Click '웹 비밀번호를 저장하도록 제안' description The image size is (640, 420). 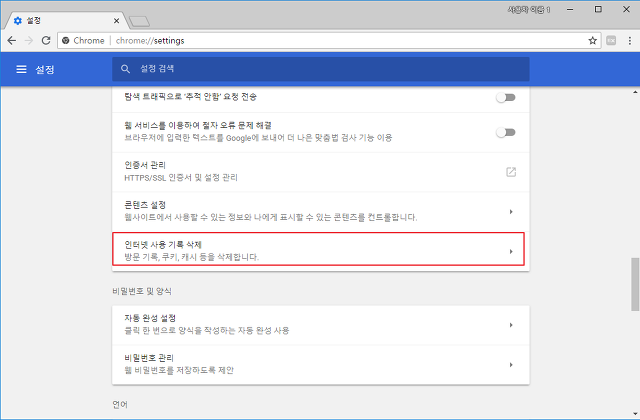point(179,370)
